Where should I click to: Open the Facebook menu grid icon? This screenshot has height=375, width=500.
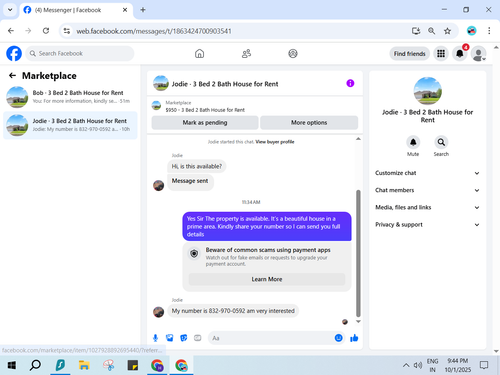(x=441, y=54)
